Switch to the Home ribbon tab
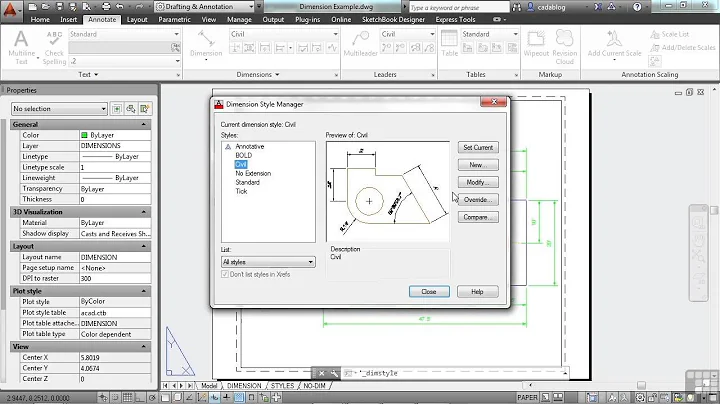Screen dimensions: 720x404 point(40,20)
